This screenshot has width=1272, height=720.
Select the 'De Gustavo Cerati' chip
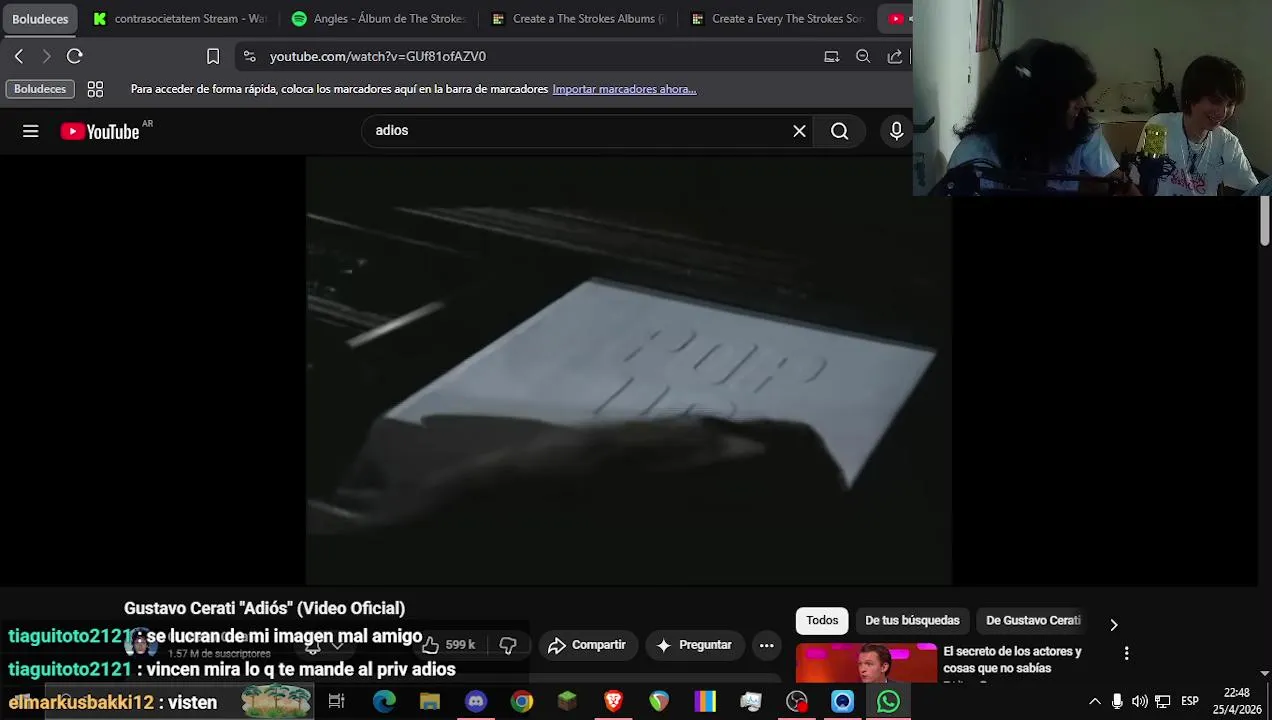point(1033,620)
